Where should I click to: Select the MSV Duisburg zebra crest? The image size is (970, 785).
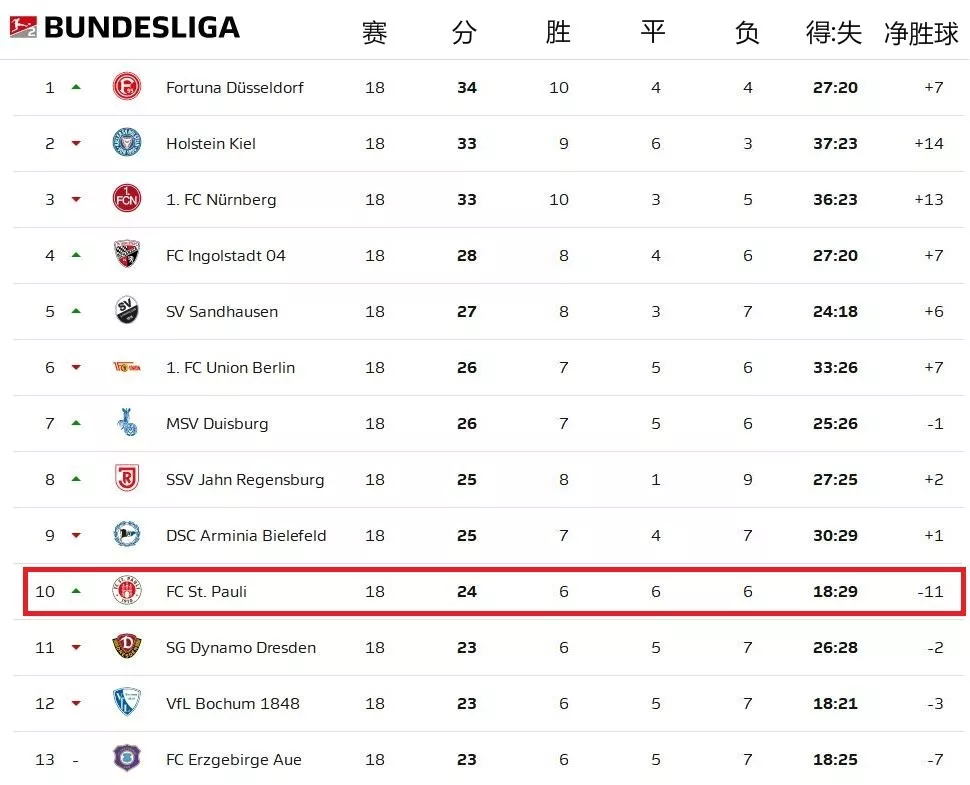pyautogui.click(x=127, y=423)
